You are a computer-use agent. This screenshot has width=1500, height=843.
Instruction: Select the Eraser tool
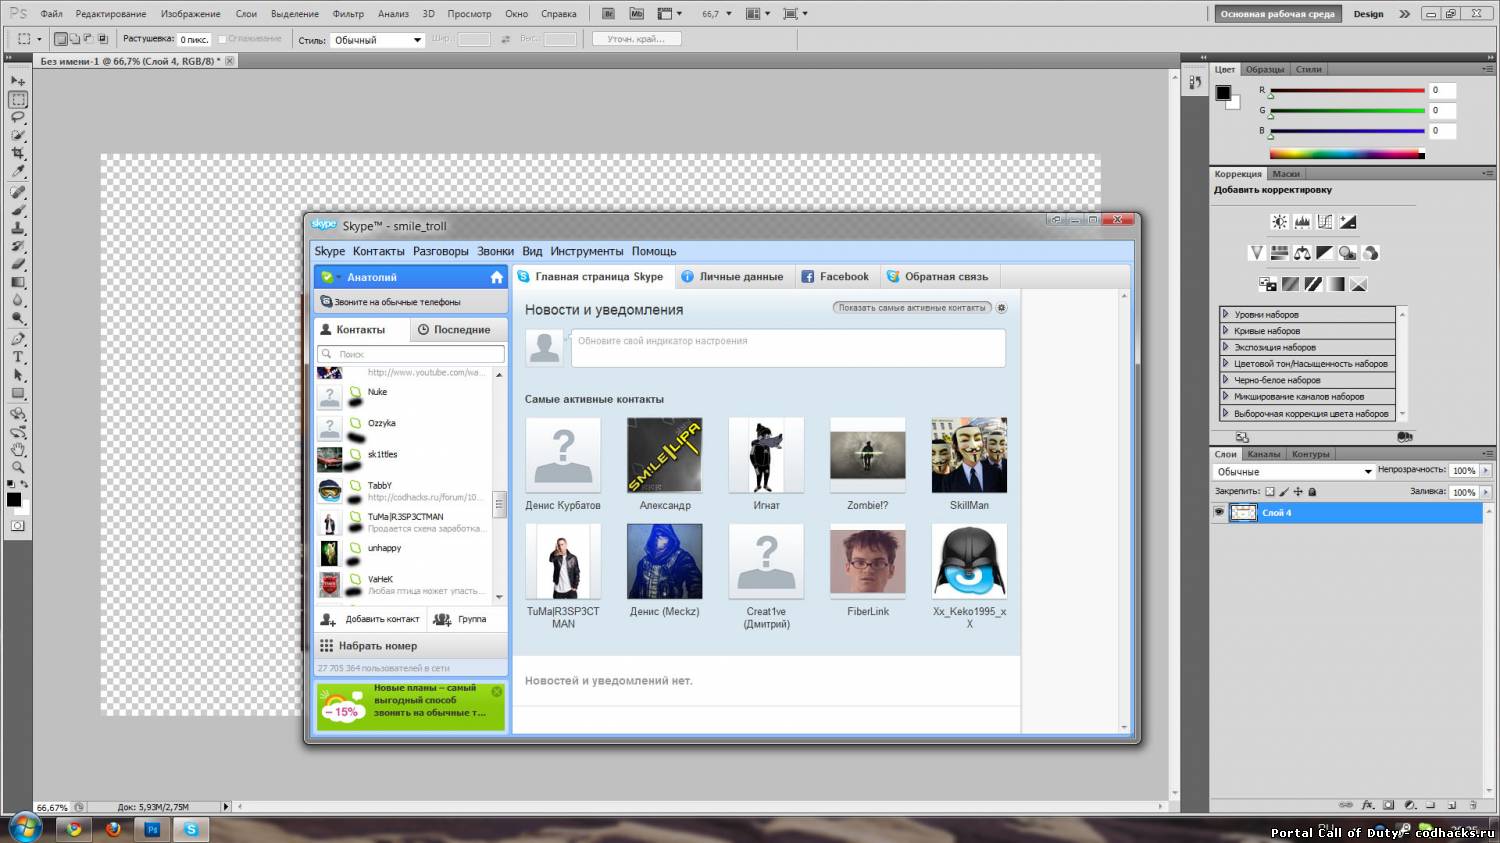click(18, 265)
